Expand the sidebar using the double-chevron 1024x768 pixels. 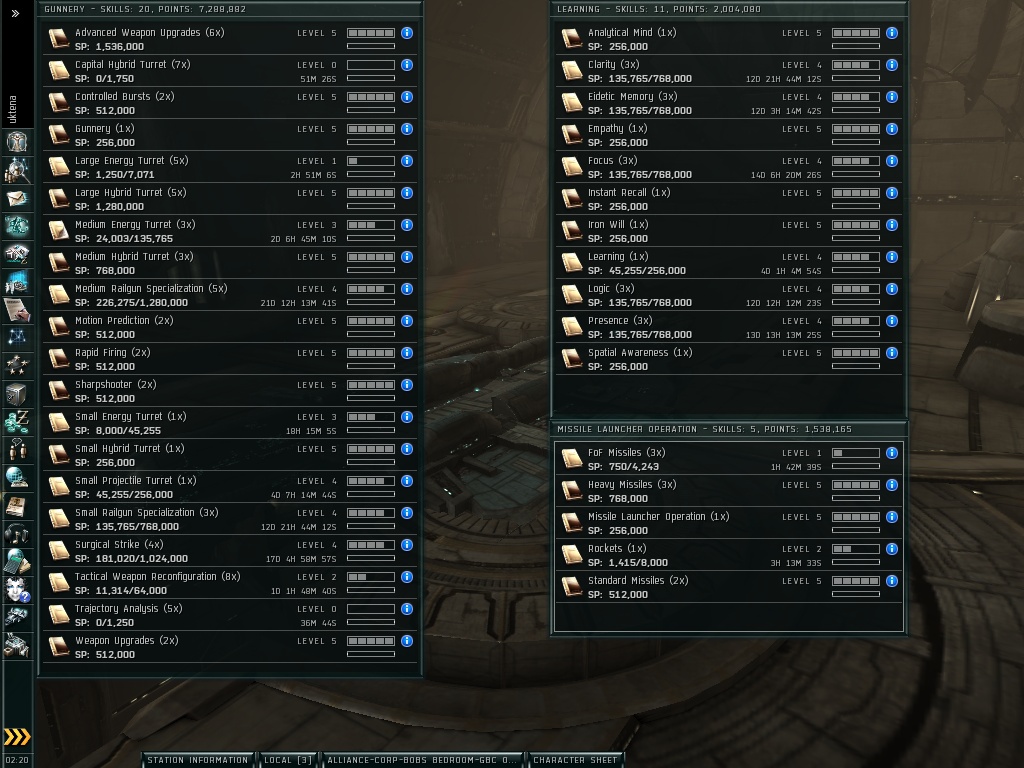16,13
